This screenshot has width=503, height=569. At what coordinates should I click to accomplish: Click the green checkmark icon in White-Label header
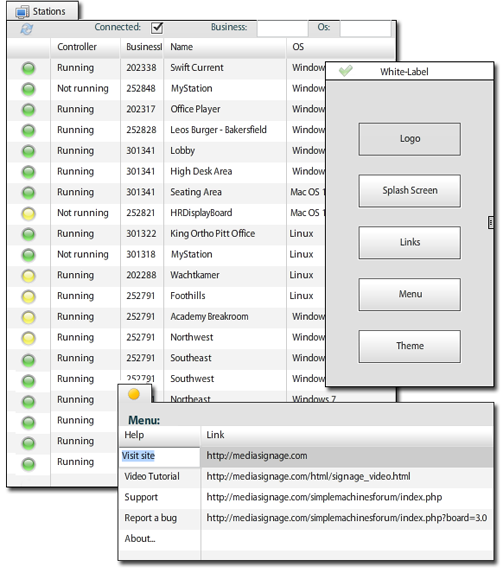[345, 70]
